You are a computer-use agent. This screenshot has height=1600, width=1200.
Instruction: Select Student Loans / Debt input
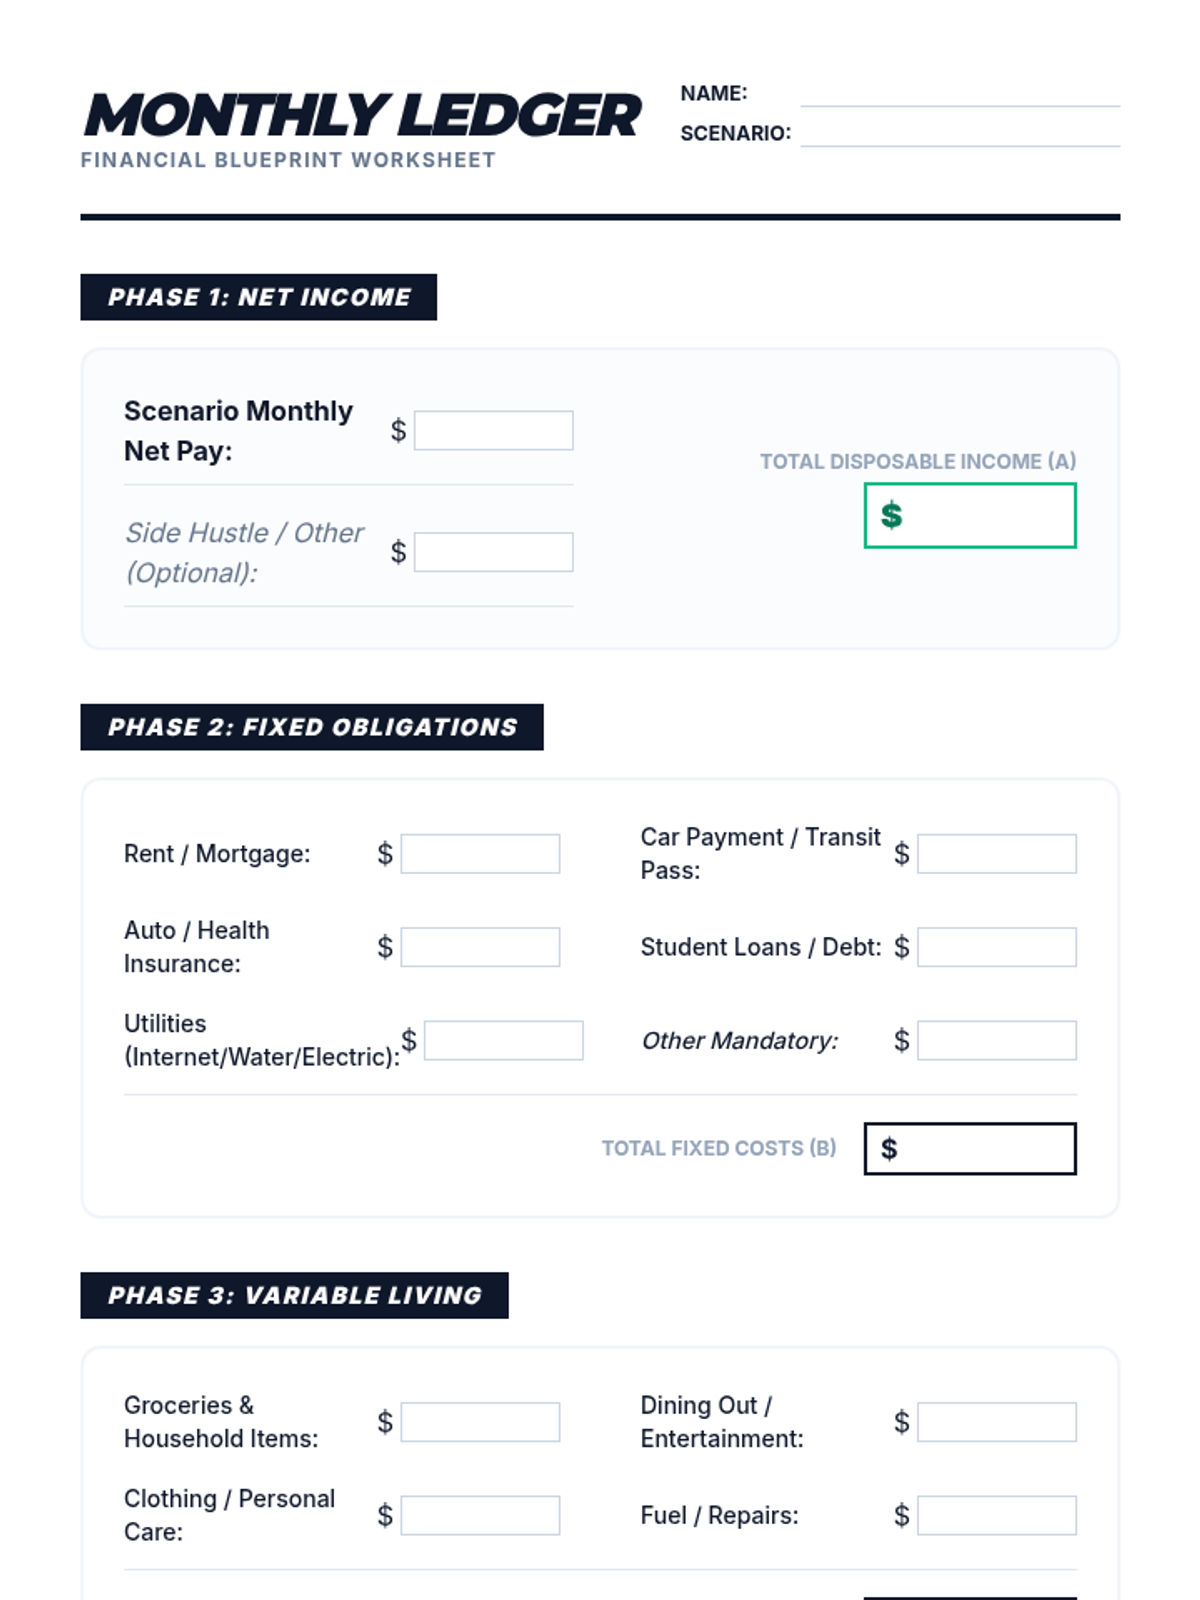997,947
